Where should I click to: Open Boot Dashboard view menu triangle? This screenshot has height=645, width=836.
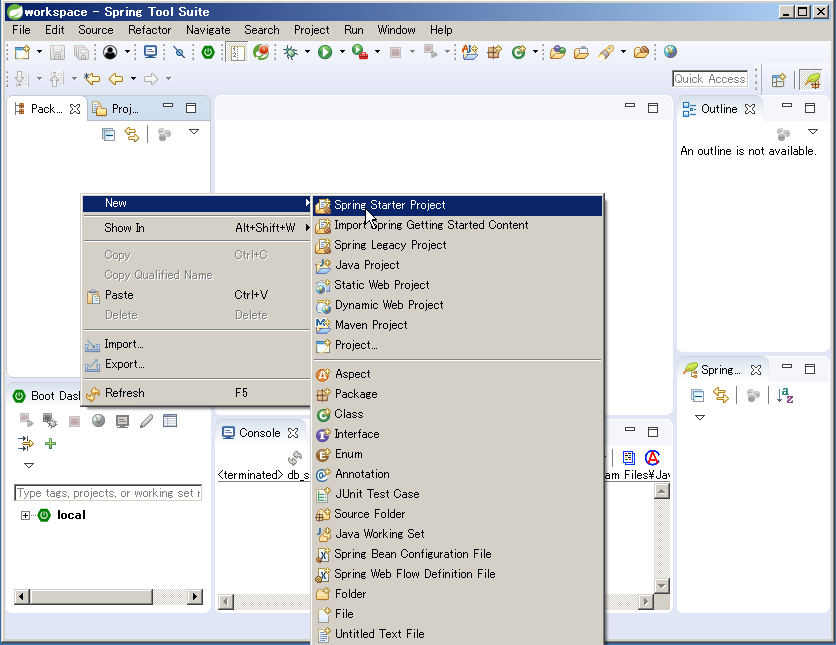29,465
